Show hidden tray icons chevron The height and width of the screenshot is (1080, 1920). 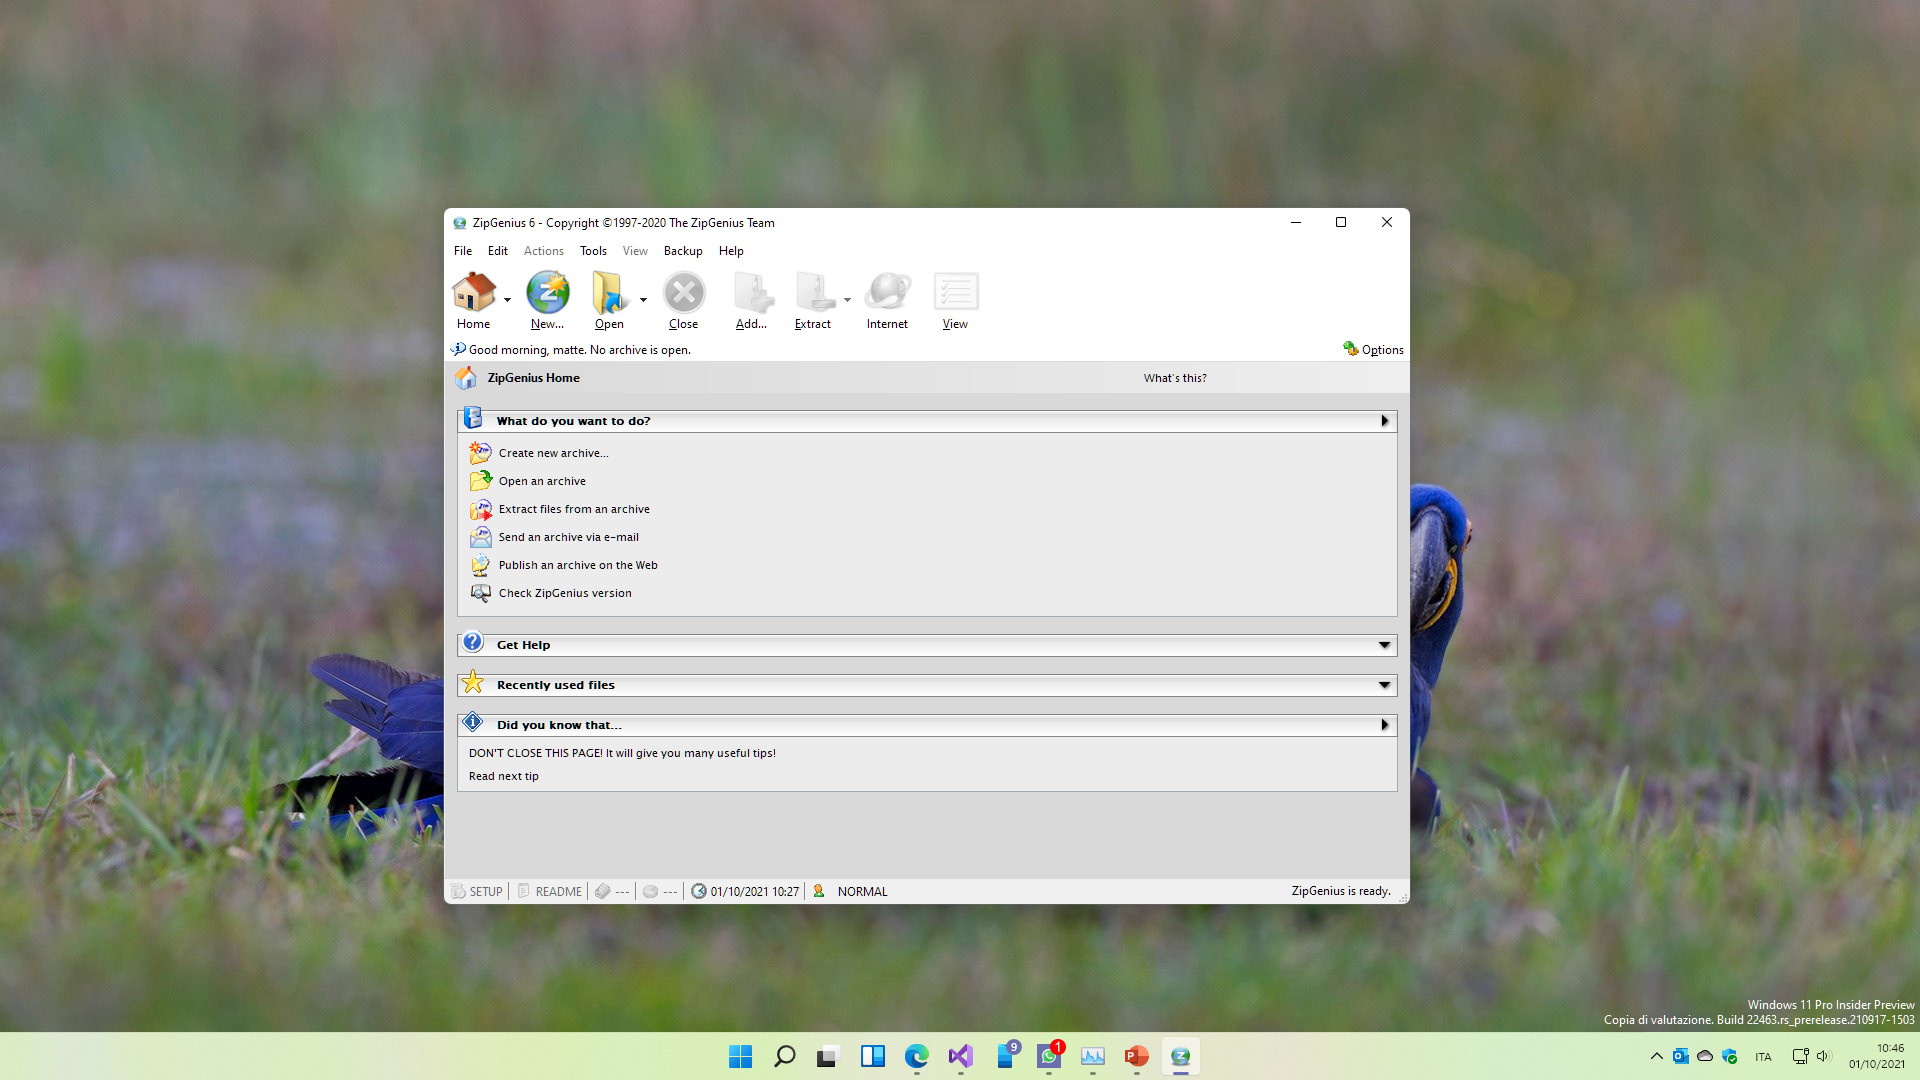(x=1657, y=1056)
